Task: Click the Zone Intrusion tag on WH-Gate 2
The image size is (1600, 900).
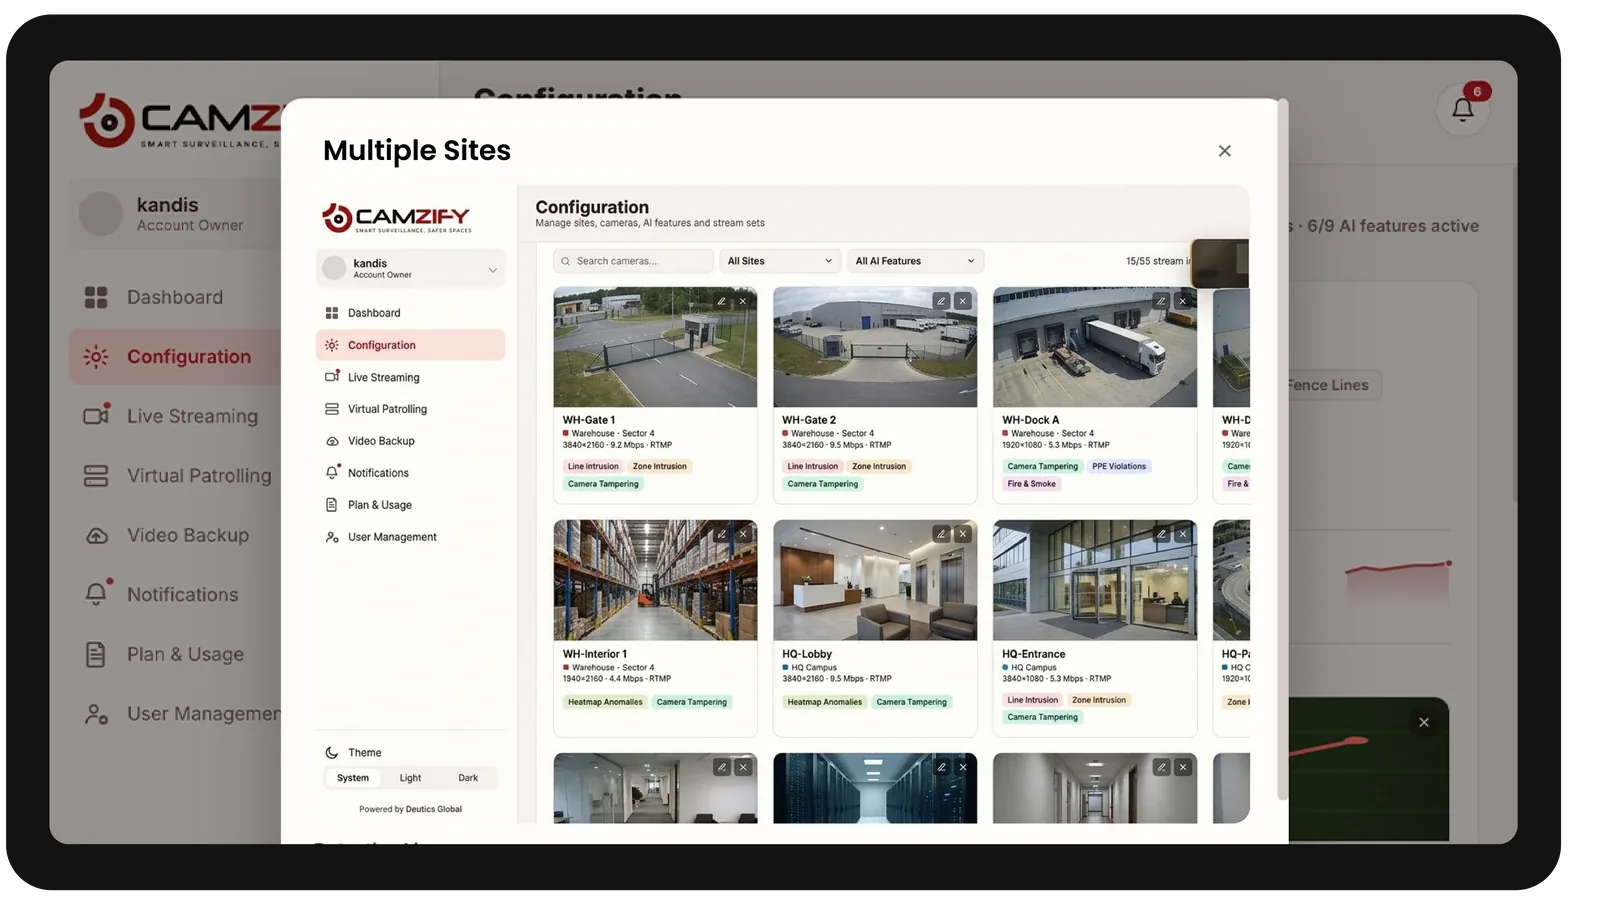Action: click(x=879, y=466)
